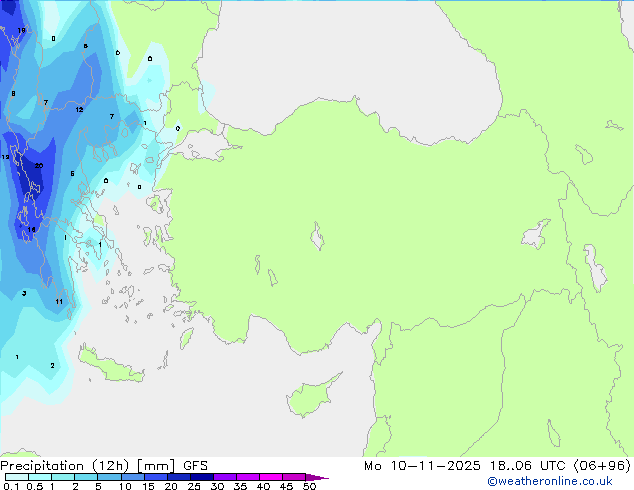Viewport: 634px width, 490px height.
Task: Click the 15–20 mm blue legend swatch
Action: point(156,477)
